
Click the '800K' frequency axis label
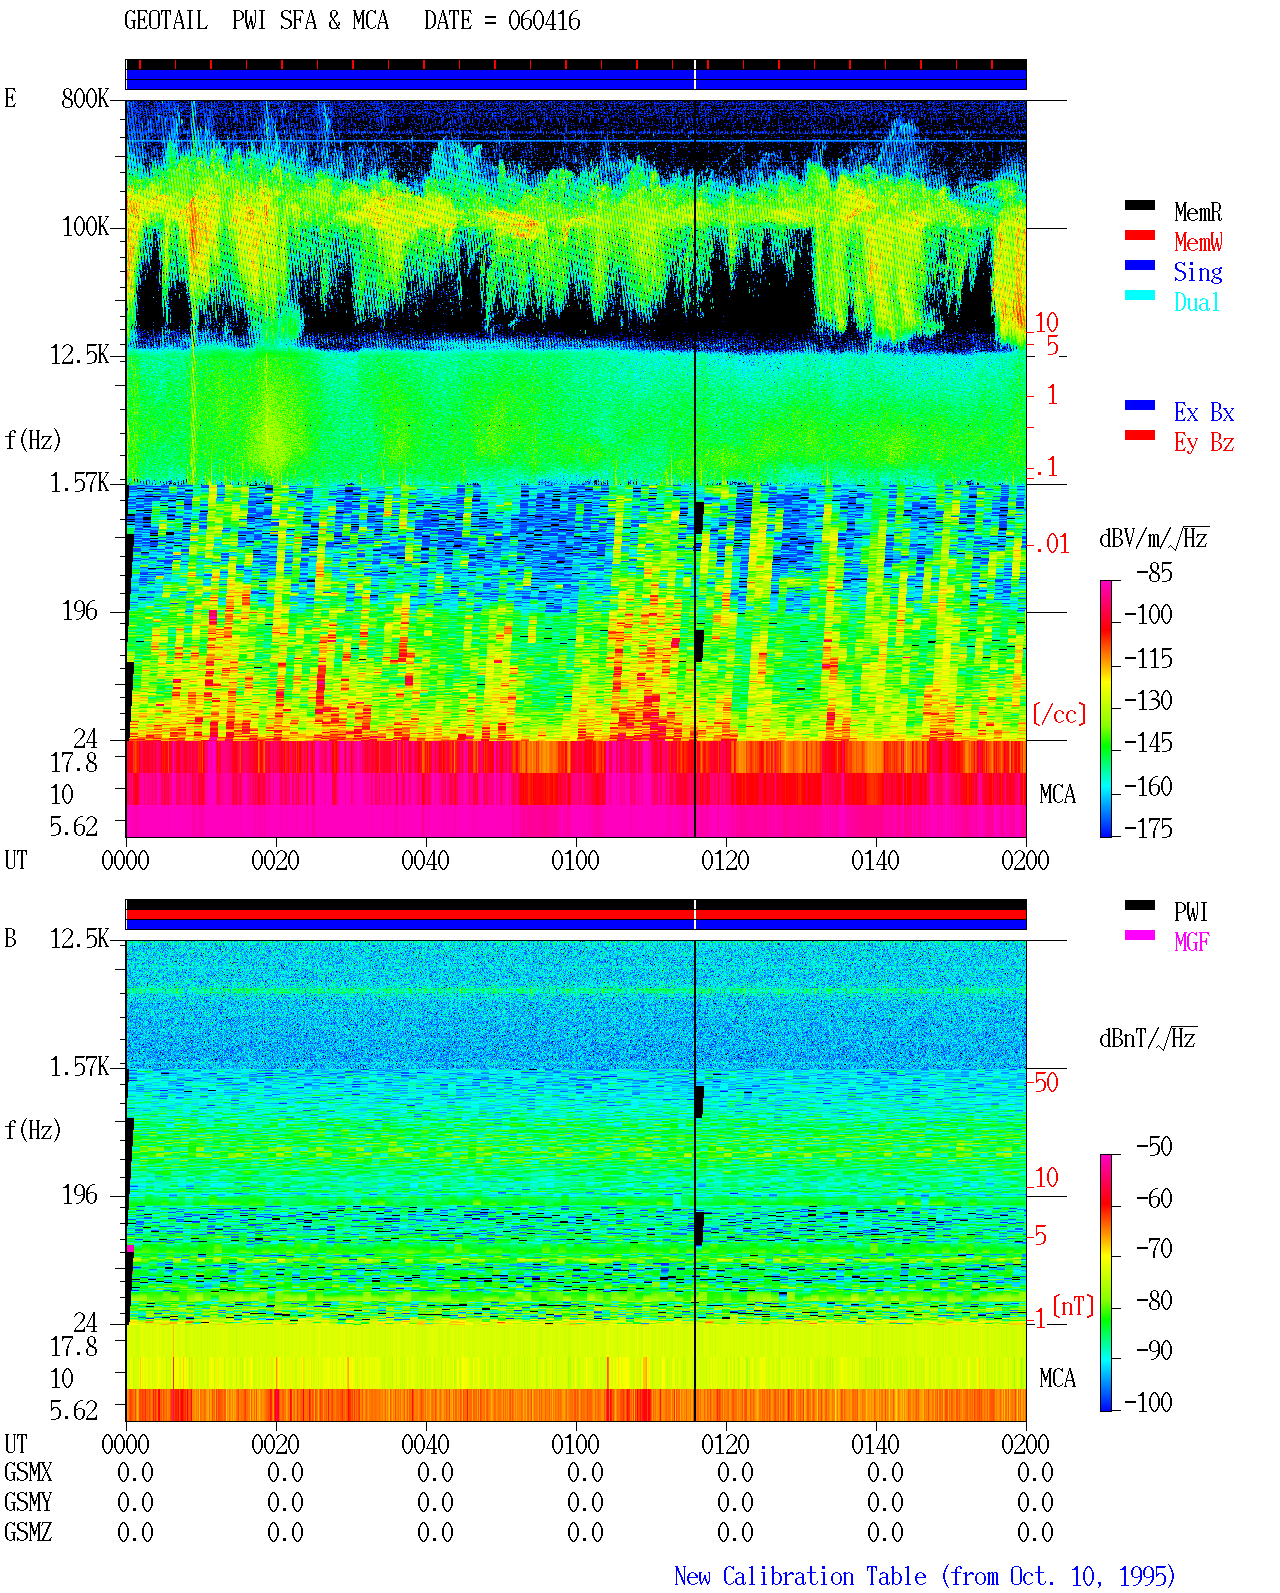pos(85,99)
